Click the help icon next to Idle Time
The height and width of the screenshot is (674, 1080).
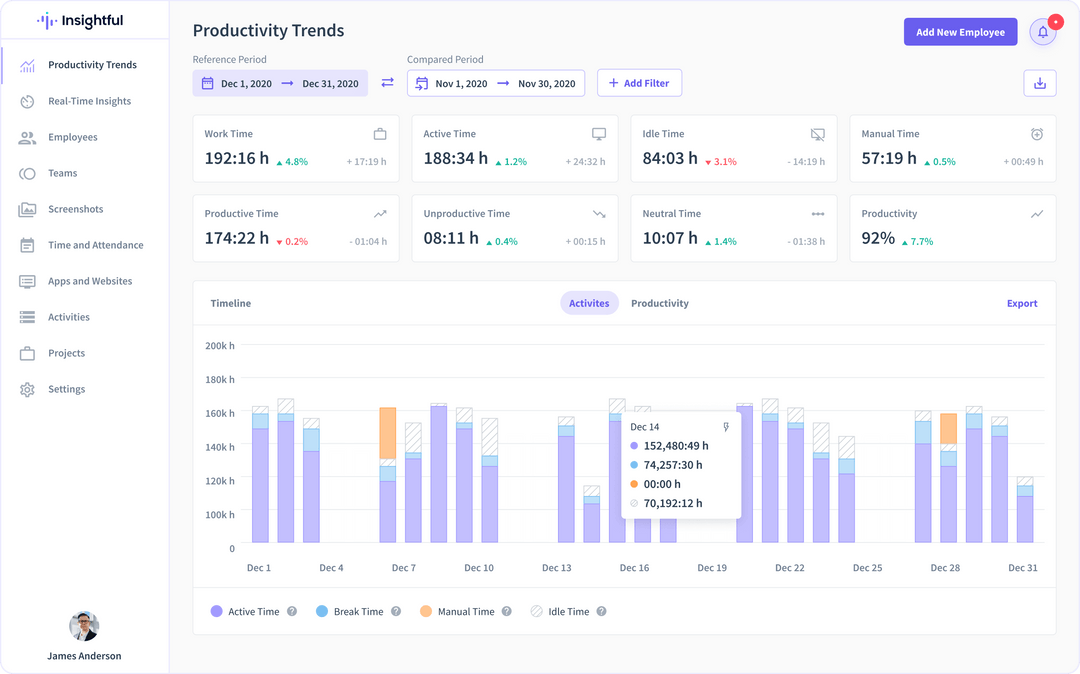601,611
